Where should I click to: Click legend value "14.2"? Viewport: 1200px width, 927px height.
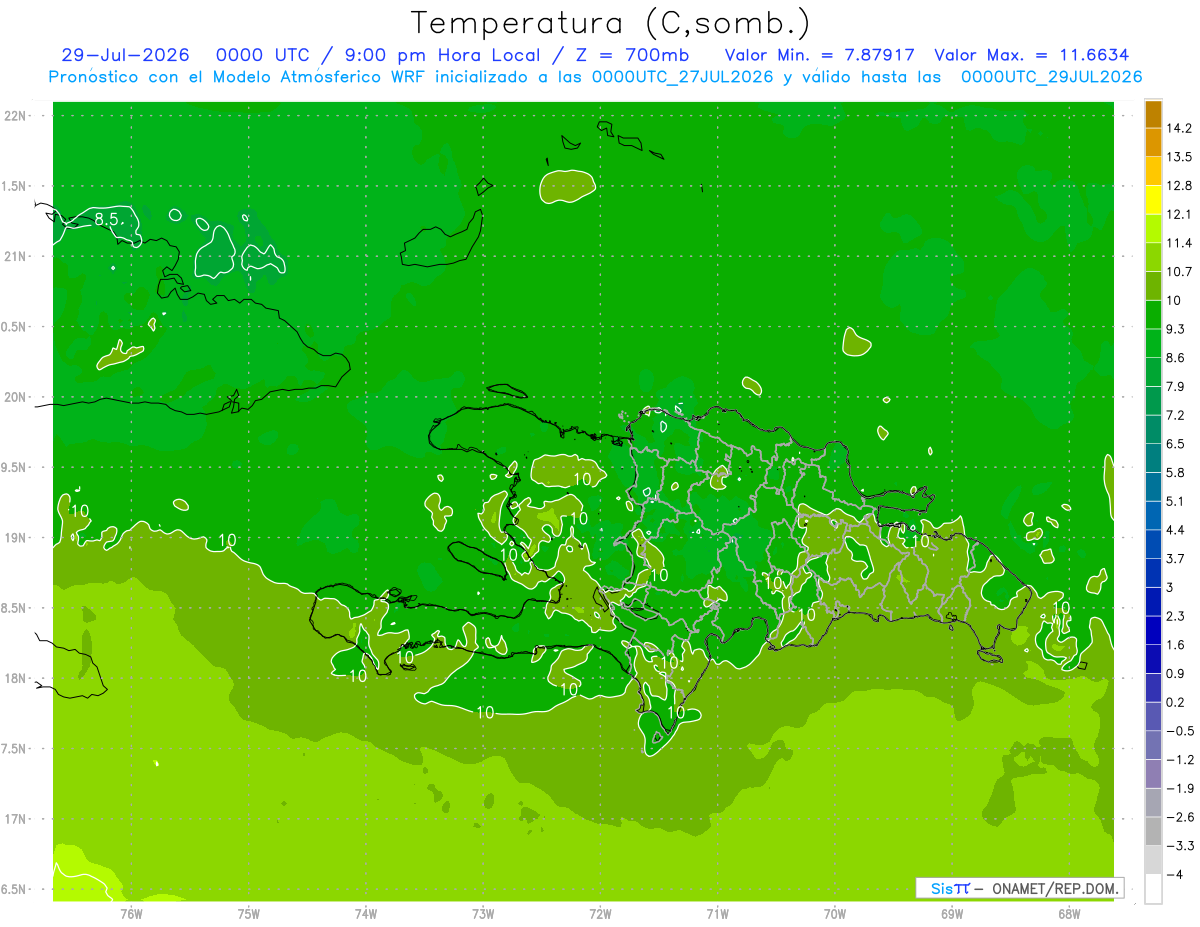(x=1179, y=128)
